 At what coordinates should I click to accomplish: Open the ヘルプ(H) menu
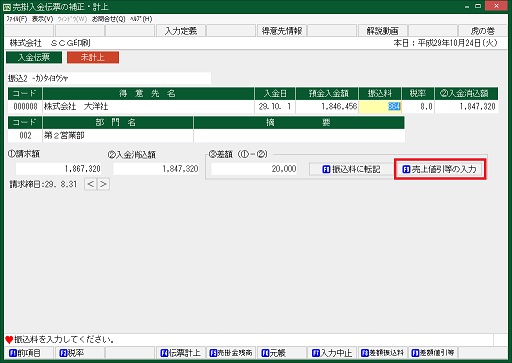pos(141,19)
